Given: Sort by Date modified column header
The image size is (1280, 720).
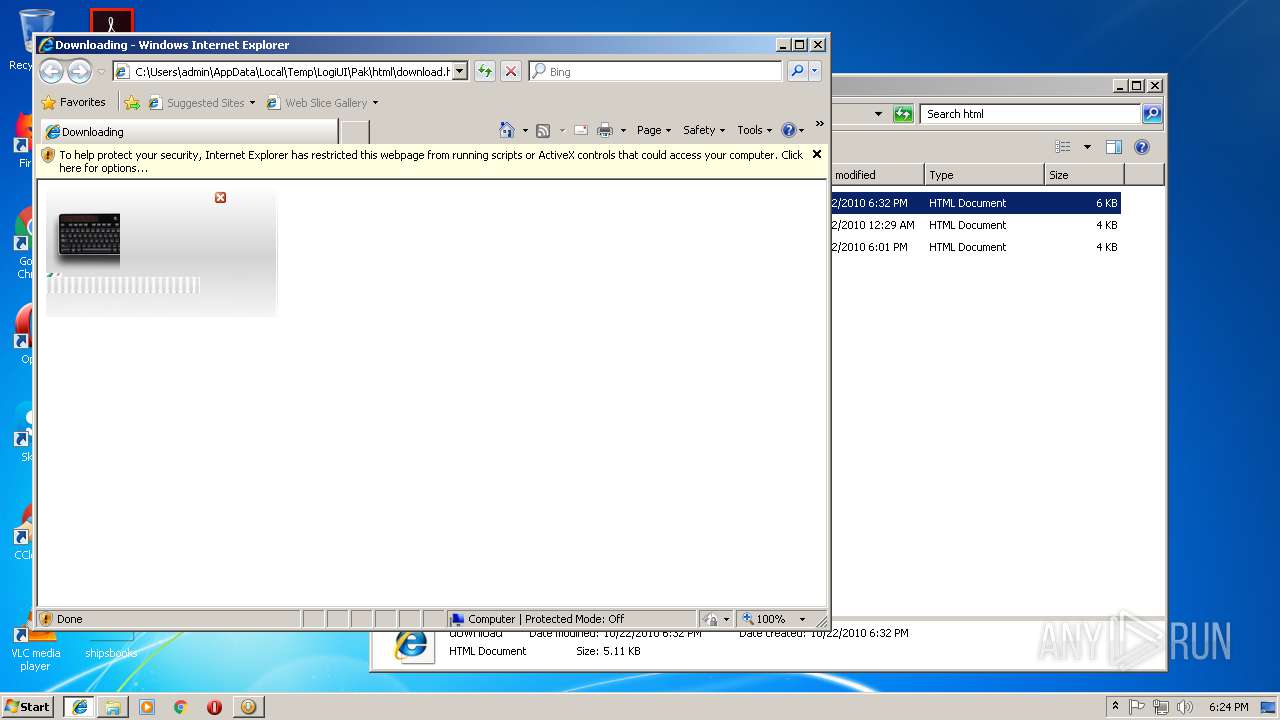Looking at the screenshot, I should [x=877, y=175].
